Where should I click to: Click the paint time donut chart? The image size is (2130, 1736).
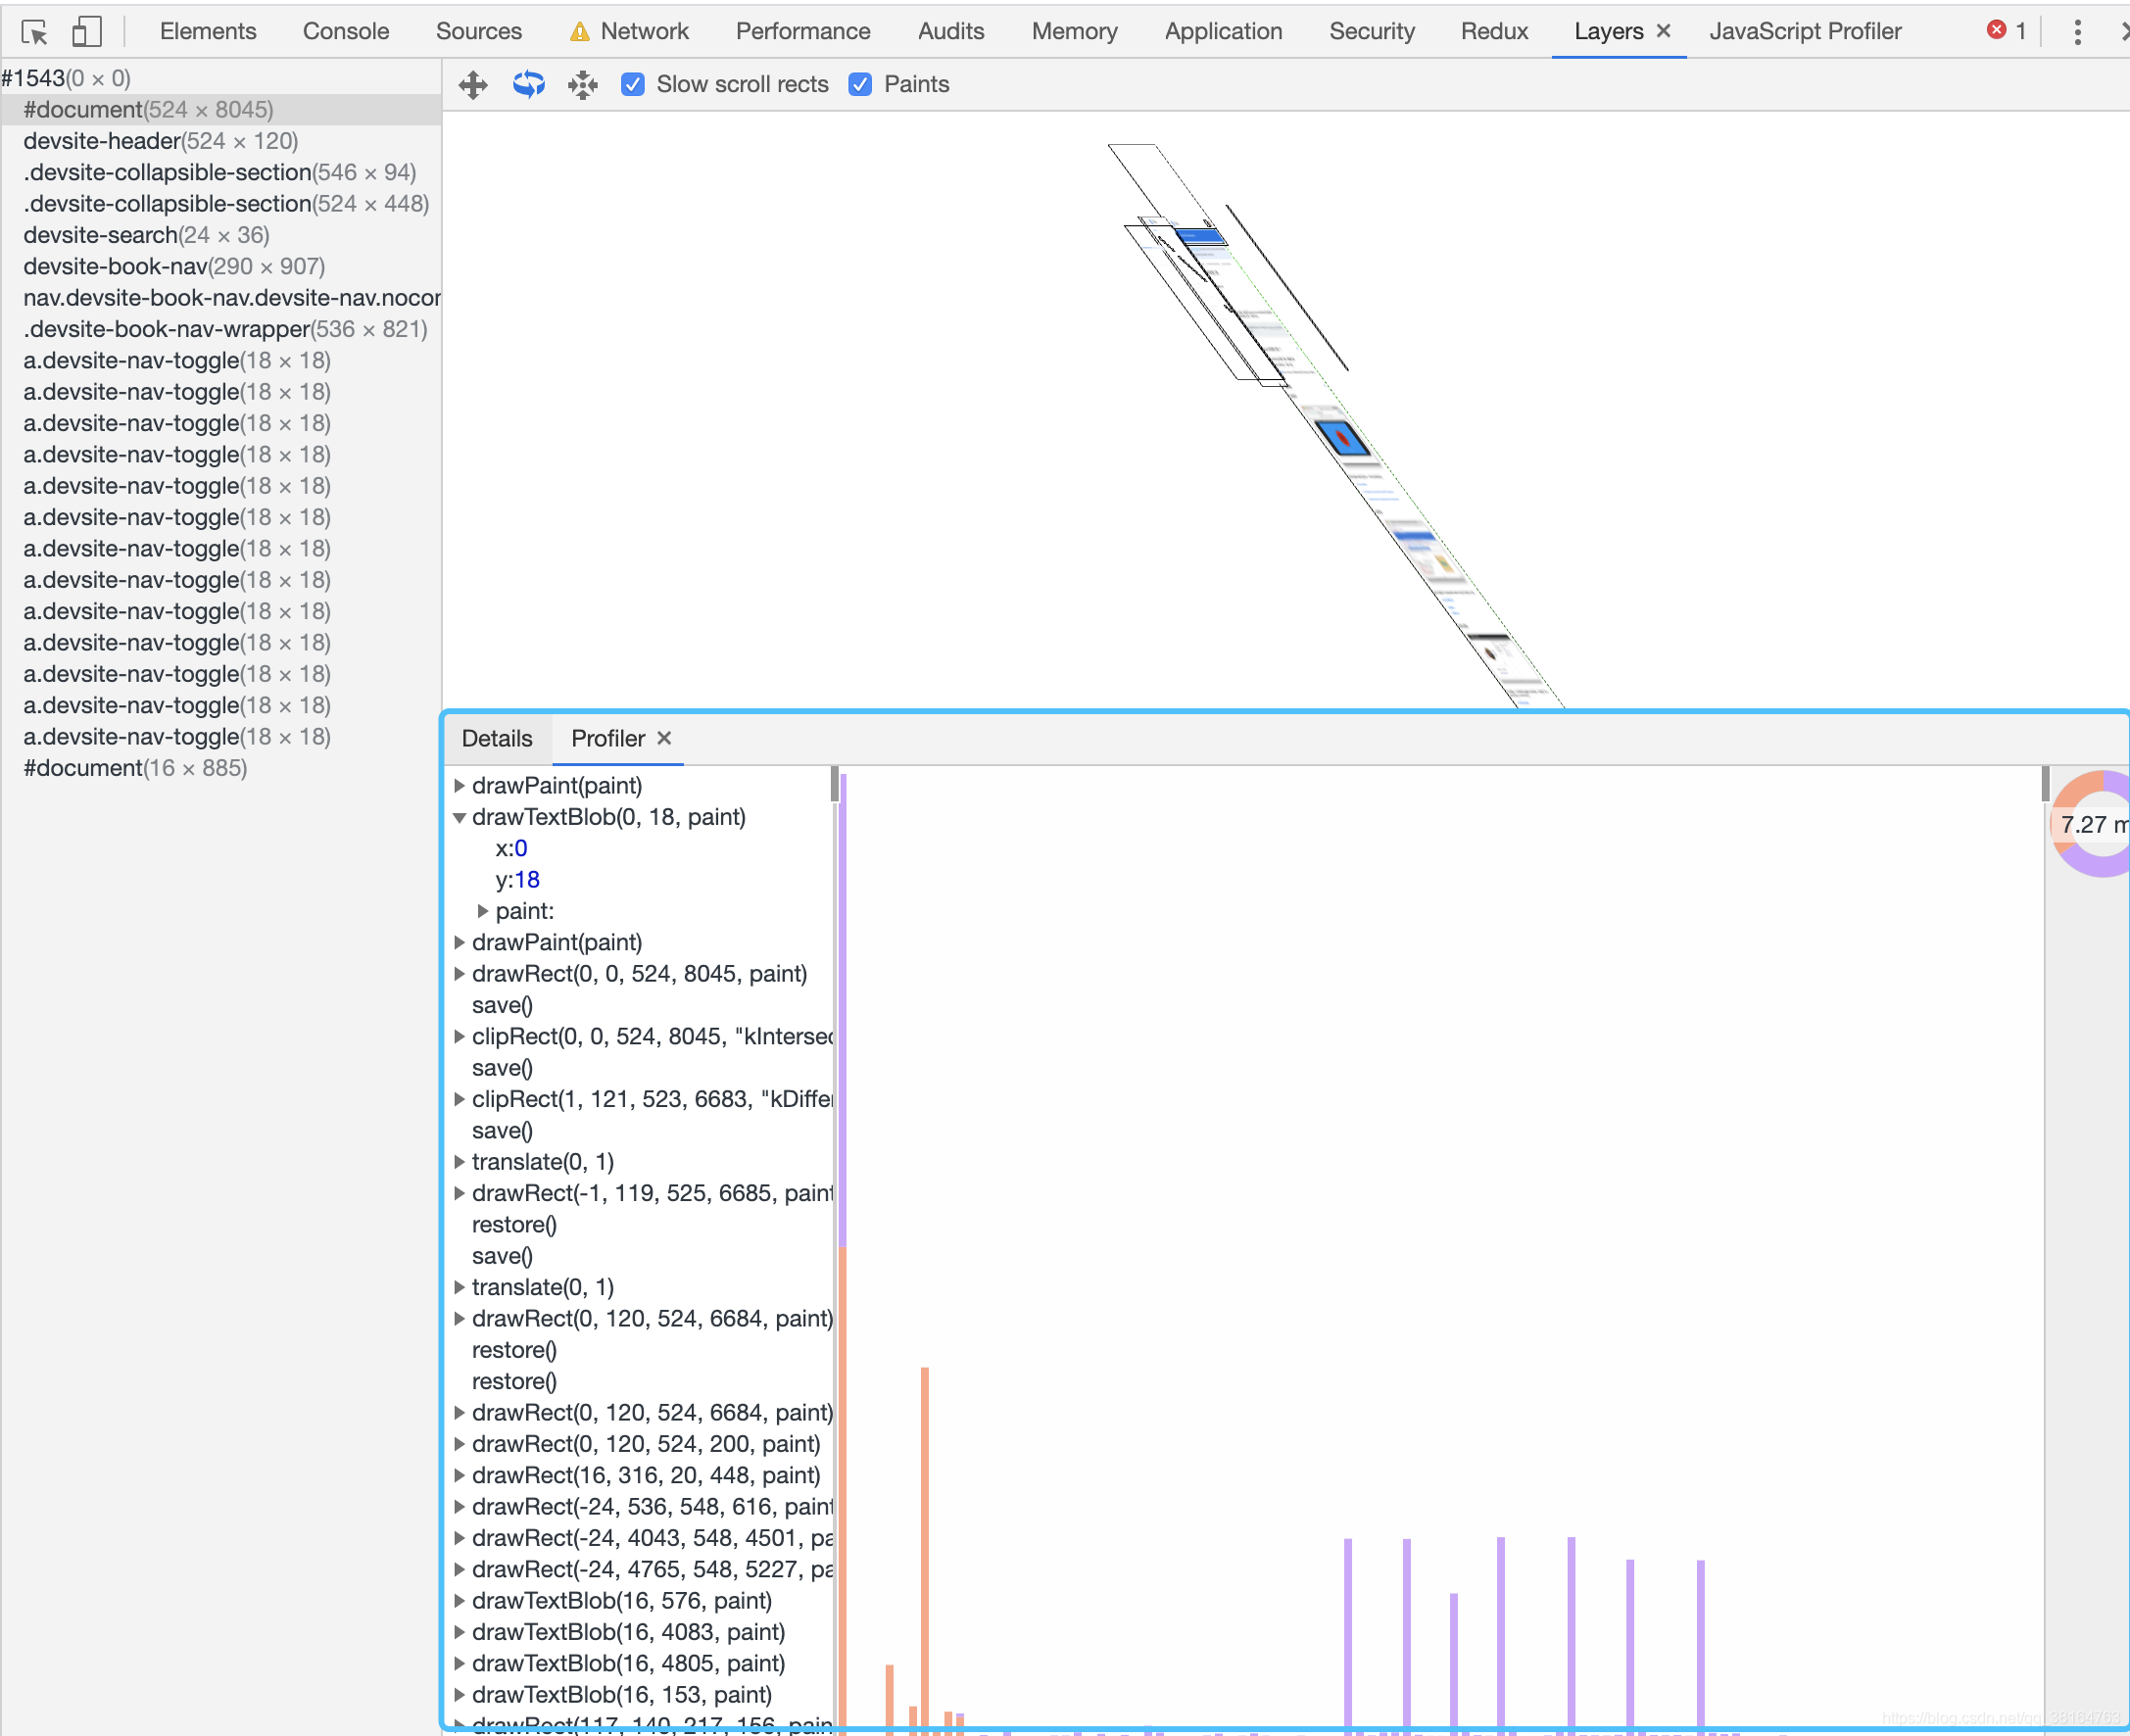coord(2092,824)
